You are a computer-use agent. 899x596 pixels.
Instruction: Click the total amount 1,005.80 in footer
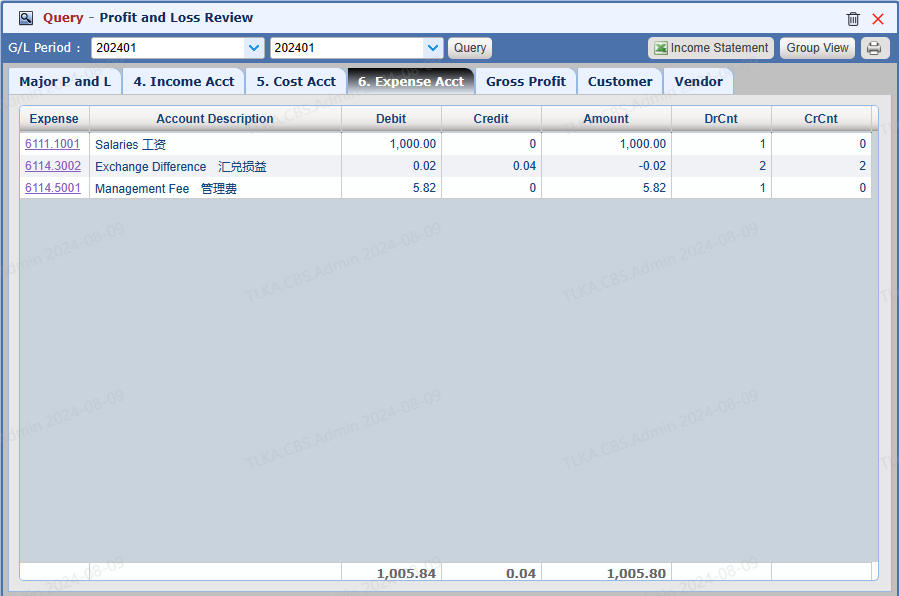click(x=636, y=573)
